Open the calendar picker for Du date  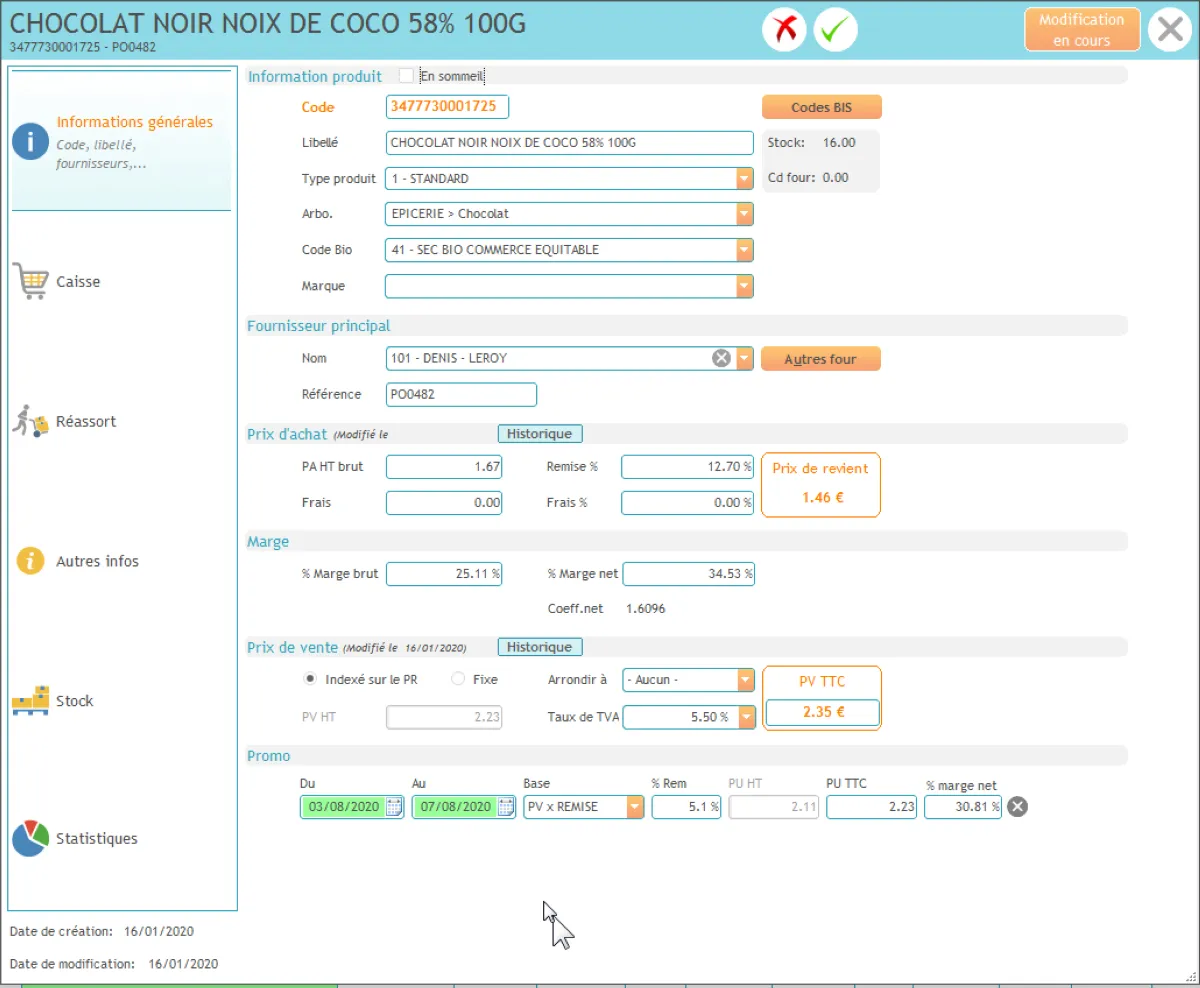coord(394,807)
